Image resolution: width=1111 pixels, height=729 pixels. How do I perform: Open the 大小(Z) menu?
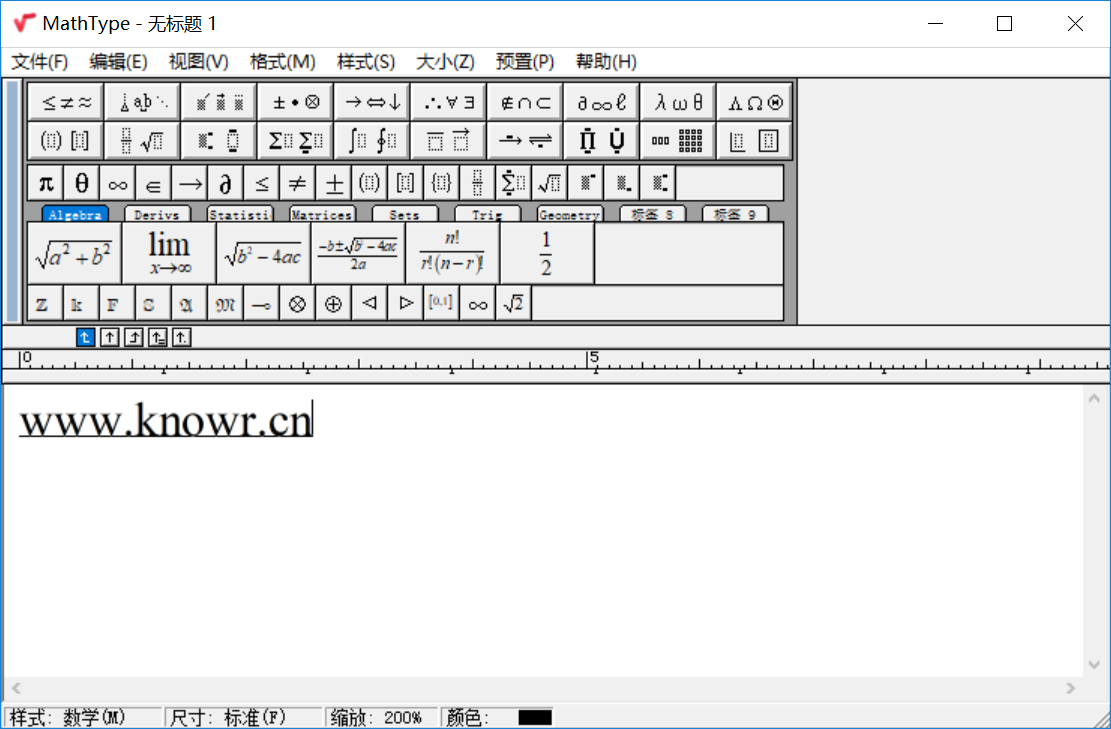click(x=445, y=62)
